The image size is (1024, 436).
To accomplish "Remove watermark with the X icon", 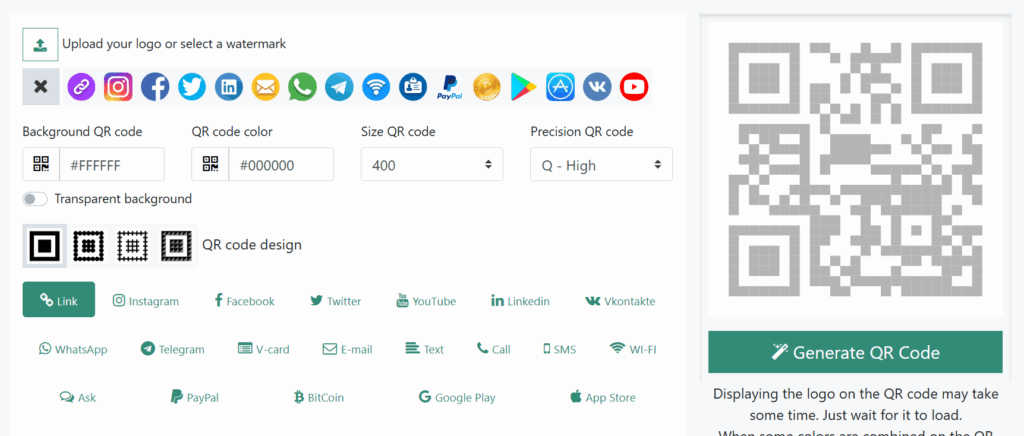I will 40,86.
